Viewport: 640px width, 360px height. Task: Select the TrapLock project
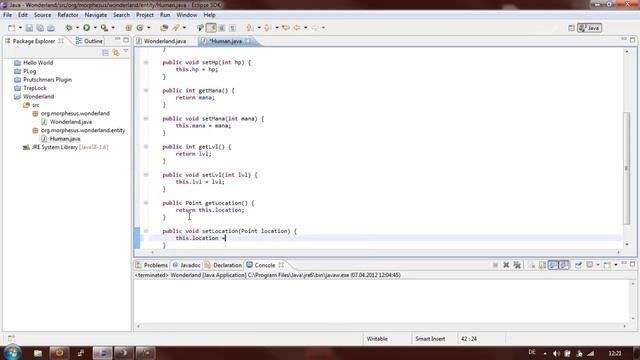click(x=35, y=88)
